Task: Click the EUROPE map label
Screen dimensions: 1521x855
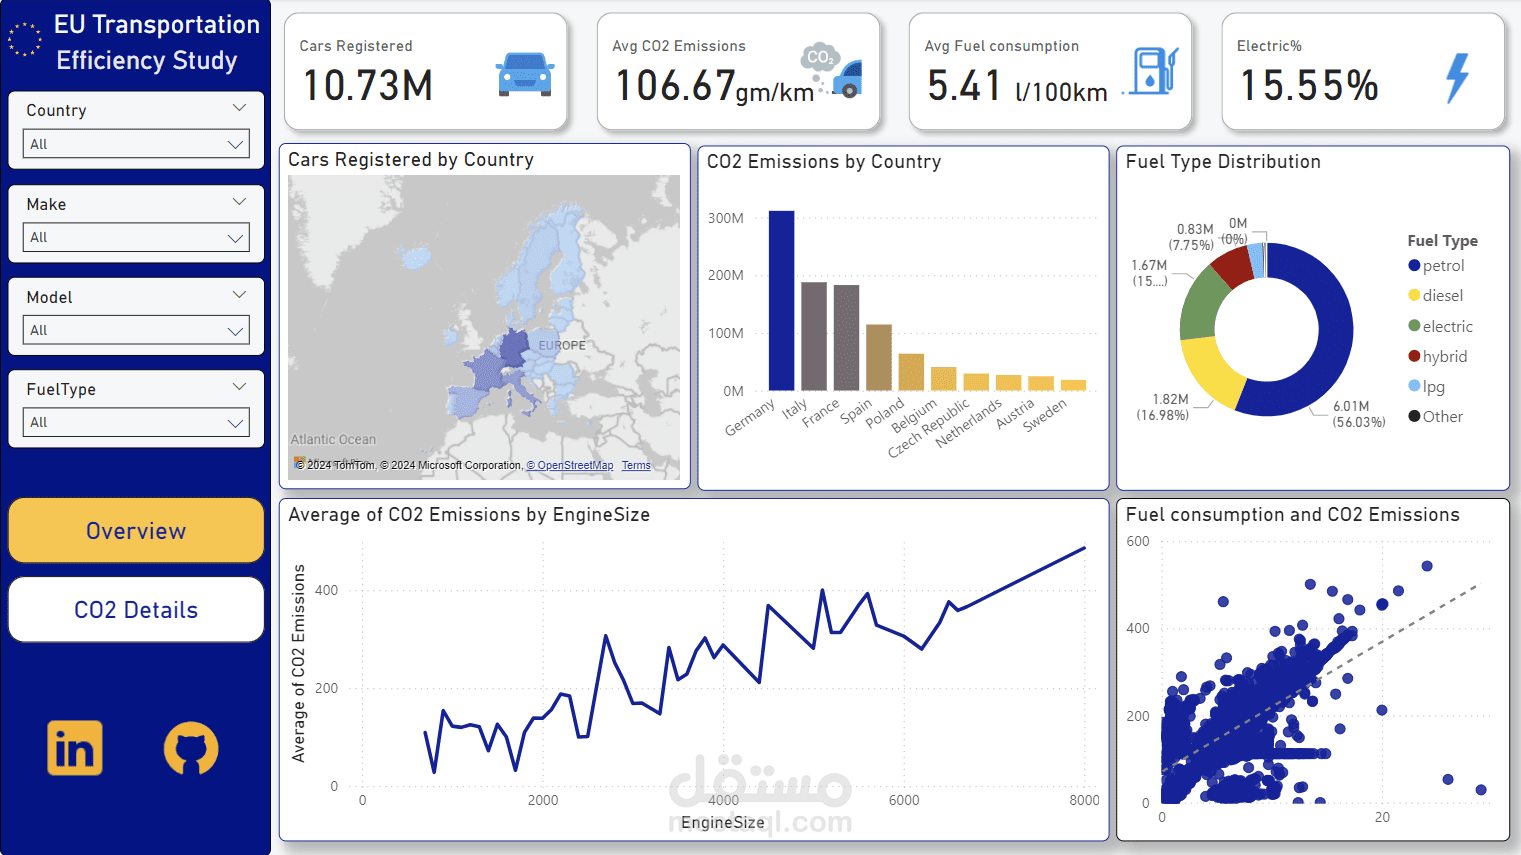Action: [x=562, y=346]
